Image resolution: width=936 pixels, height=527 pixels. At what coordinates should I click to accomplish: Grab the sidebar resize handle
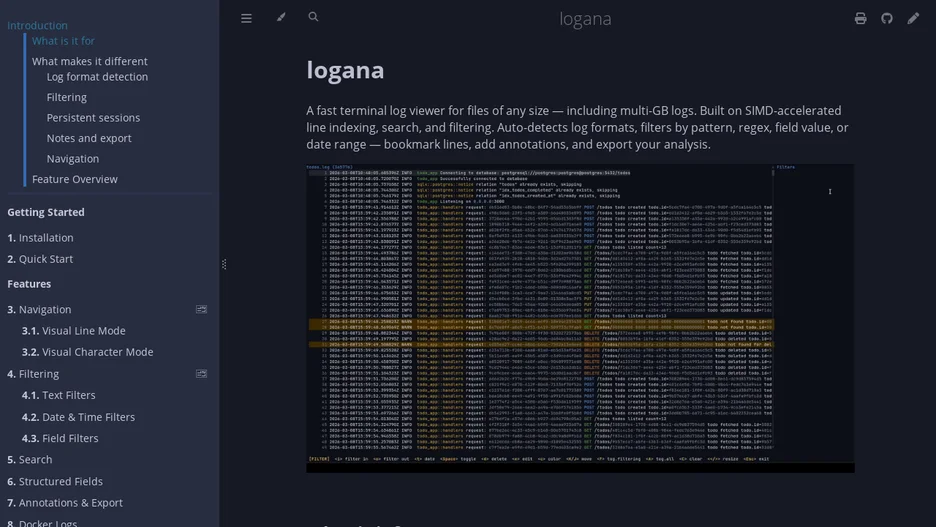(223, 264)
